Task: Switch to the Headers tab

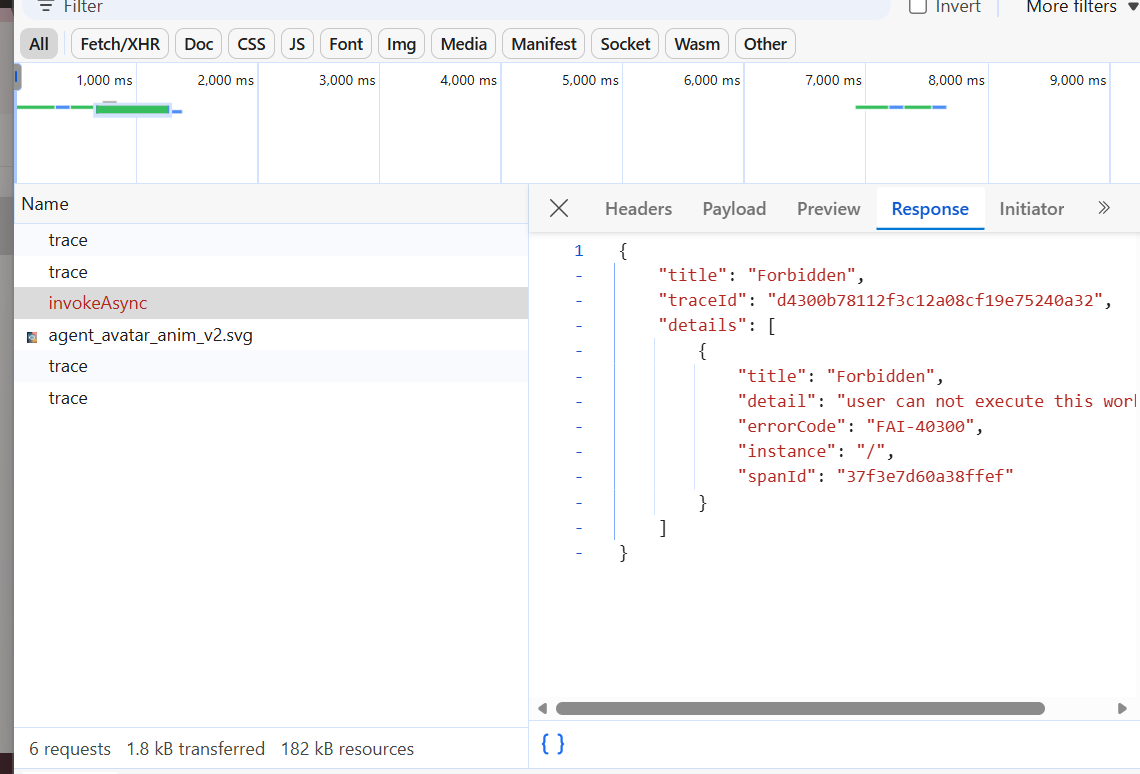Action: 638,209
